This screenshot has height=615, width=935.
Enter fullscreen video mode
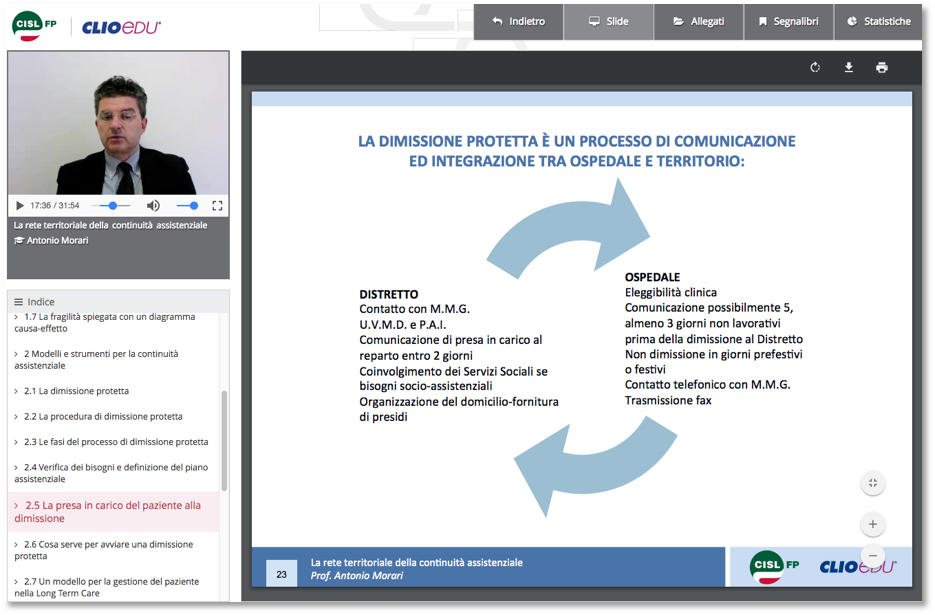point(218,206)
